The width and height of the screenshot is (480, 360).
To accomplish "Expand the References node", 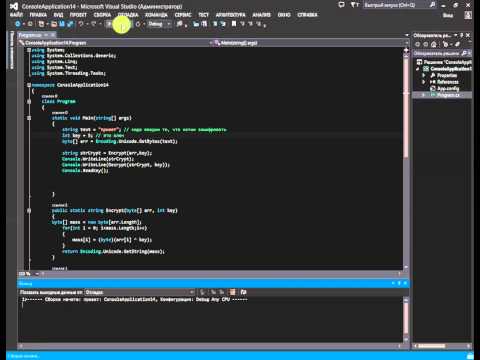I will [424, 82].
